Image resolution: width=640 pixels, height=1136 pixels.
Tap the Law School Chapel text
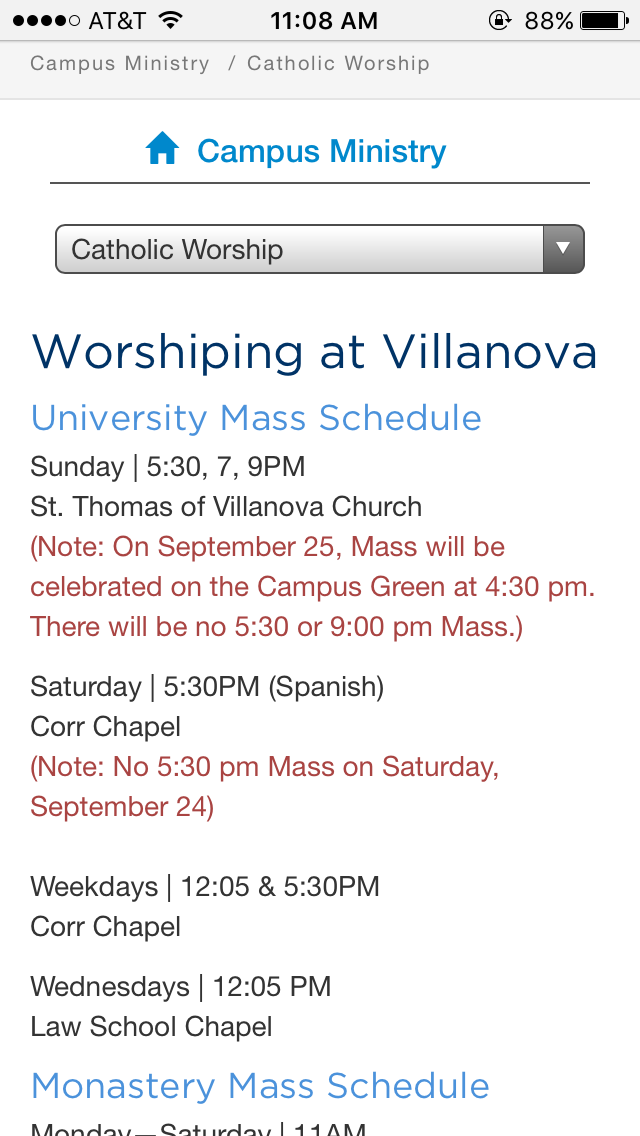[151, 1026]
